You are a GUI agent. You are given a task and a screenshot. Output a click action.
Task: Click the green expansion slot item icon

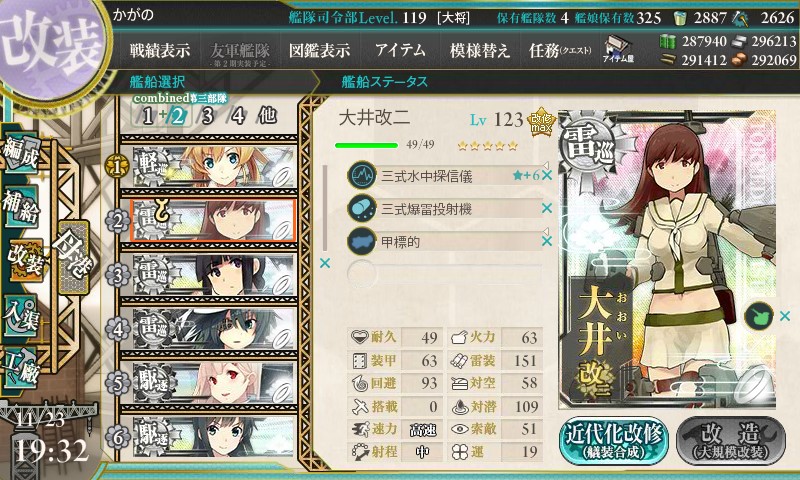[759, 316]
